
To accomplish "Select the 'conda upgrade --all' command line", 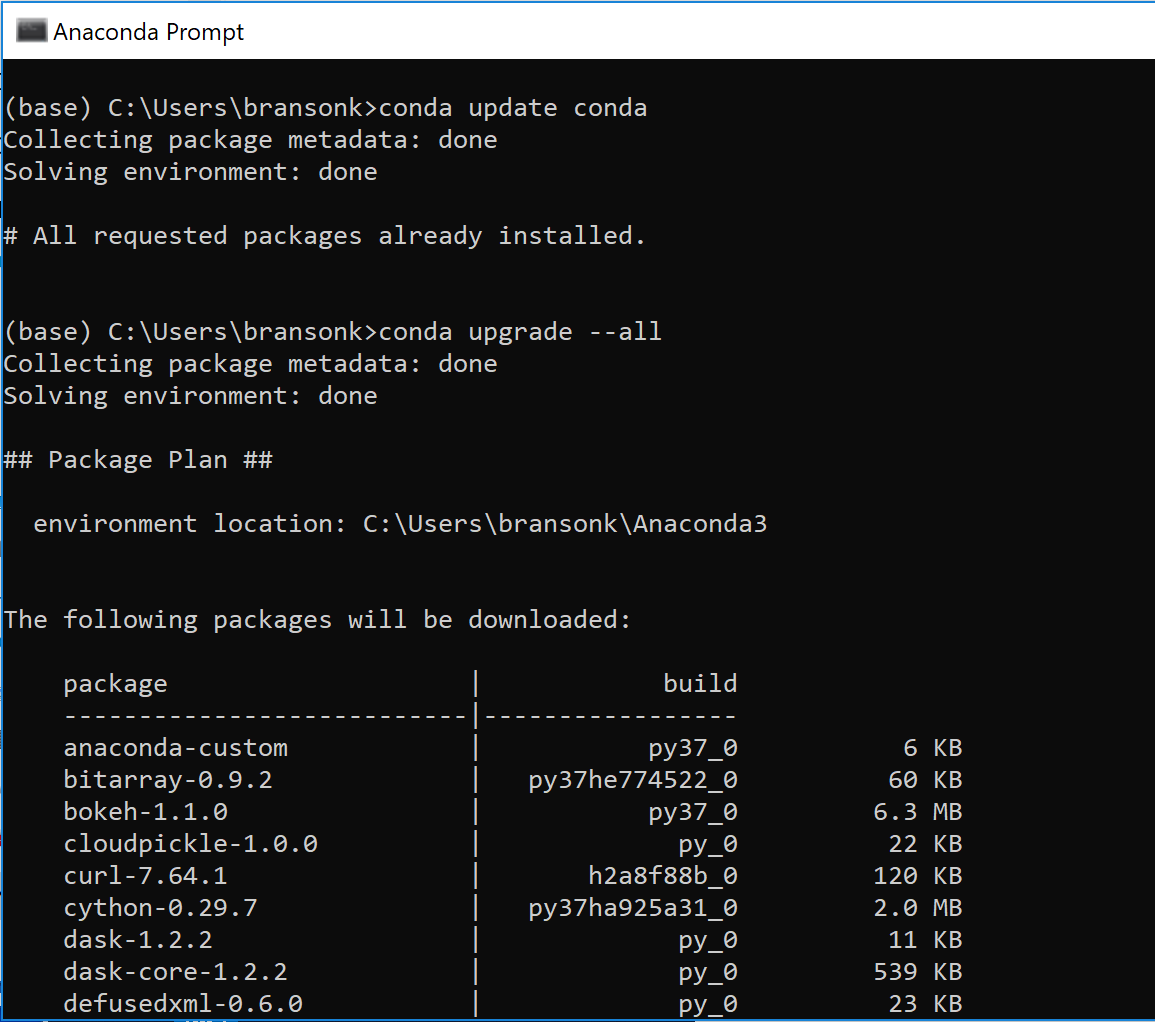I will pyautogui.click(x=332, y=332).
